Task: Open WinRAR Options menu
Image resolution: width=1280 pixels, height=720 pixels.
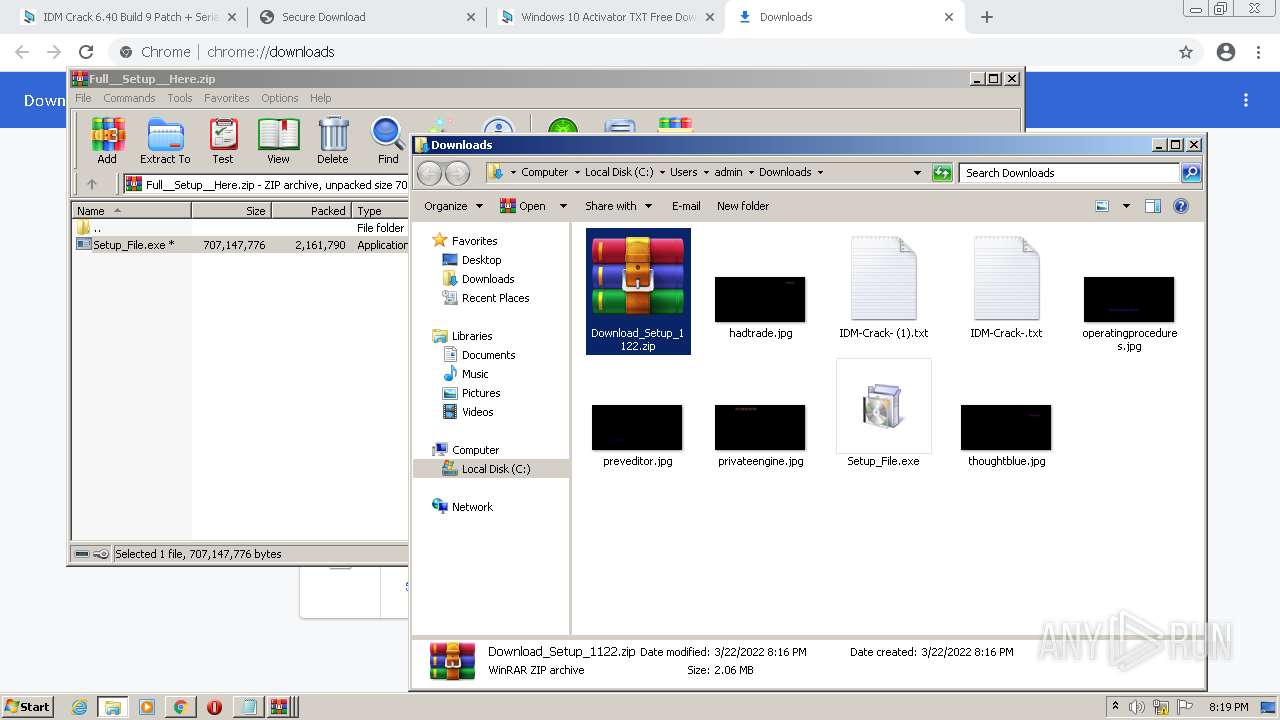Action: tap(280, 98)
